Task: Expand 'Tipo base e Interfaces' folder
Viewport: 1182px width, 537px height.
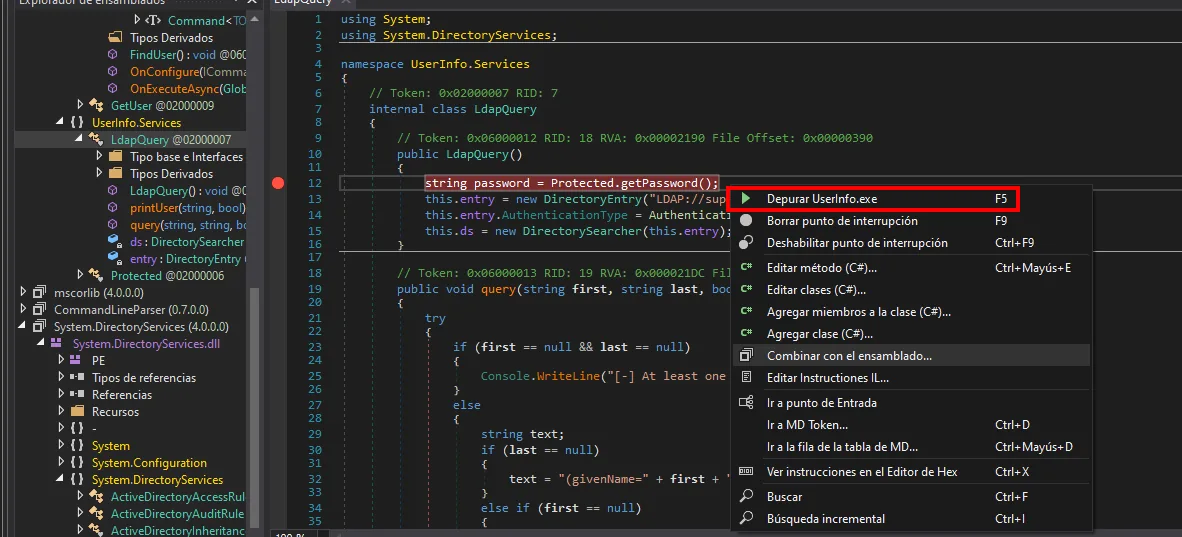Action: click(x=99, y=156)
